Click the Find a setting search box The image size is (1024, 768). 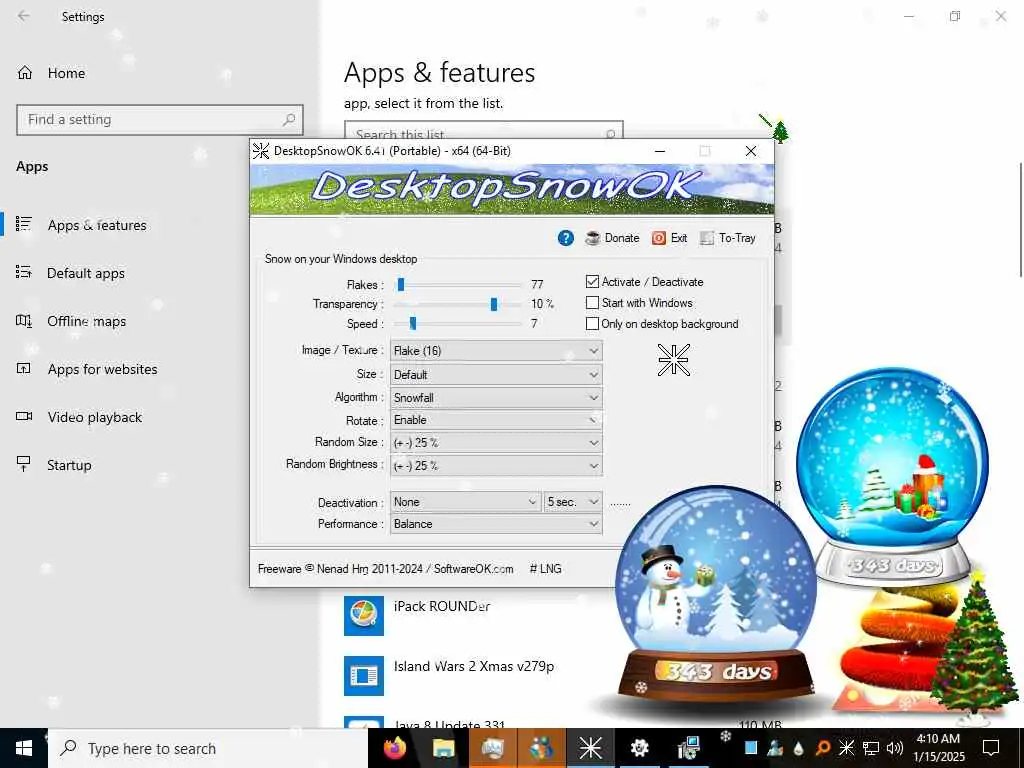pos(160,120)
